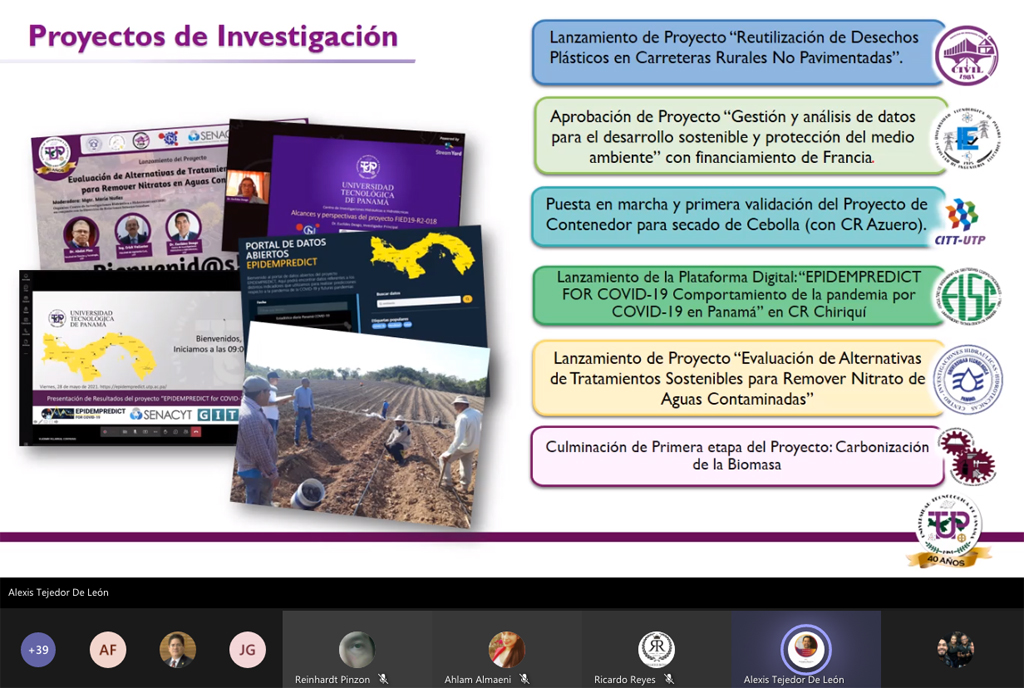The width and height of the screenshot is (1024, 688).
Task: Open the +39 additional participants overflow
Action: click(39, 650)
